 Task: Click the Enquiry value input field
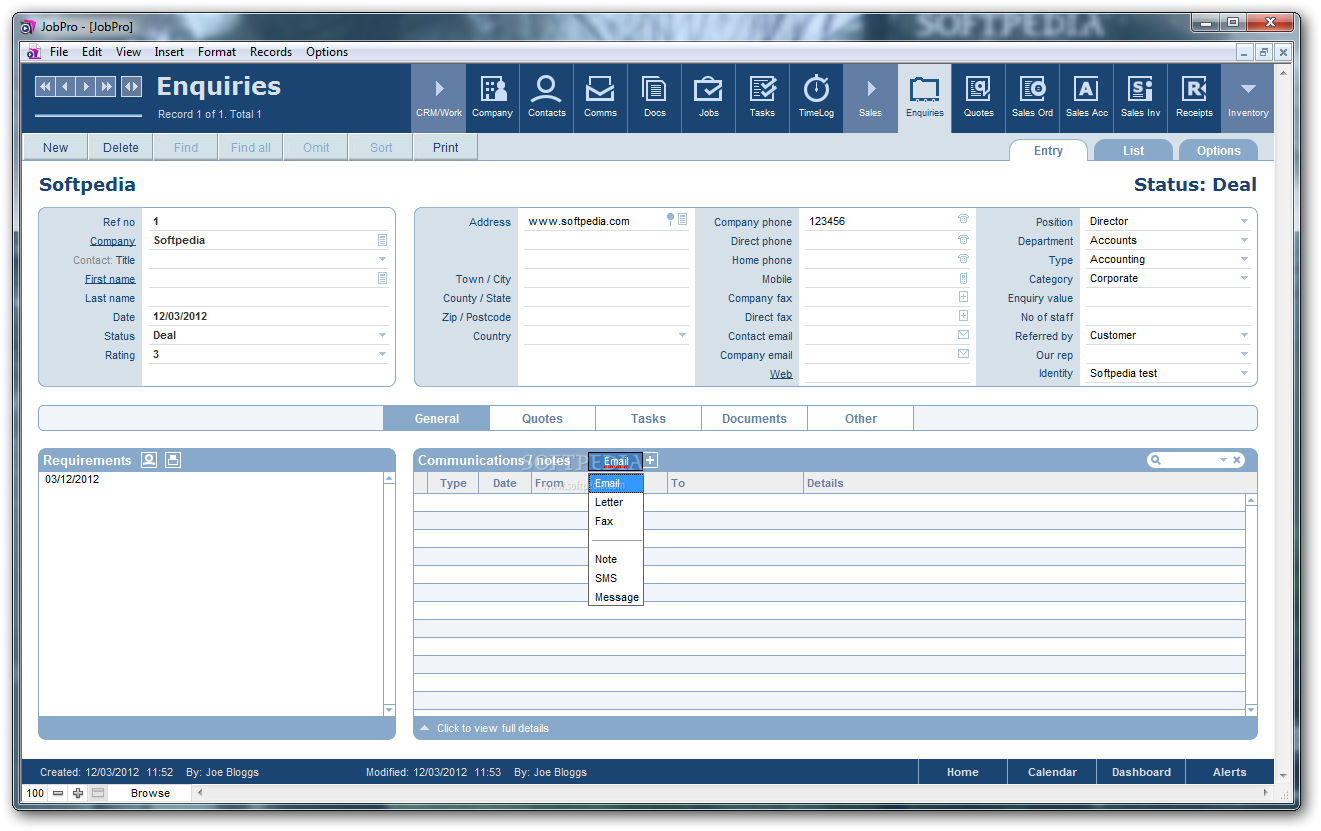pyautogui.click(x=1168, y=297)
